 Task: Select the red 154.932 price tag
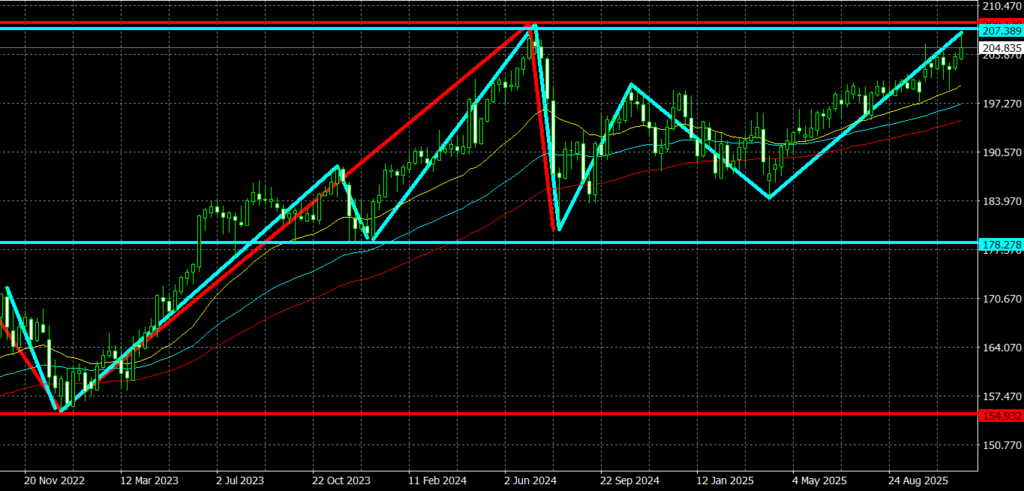point(999,414)
